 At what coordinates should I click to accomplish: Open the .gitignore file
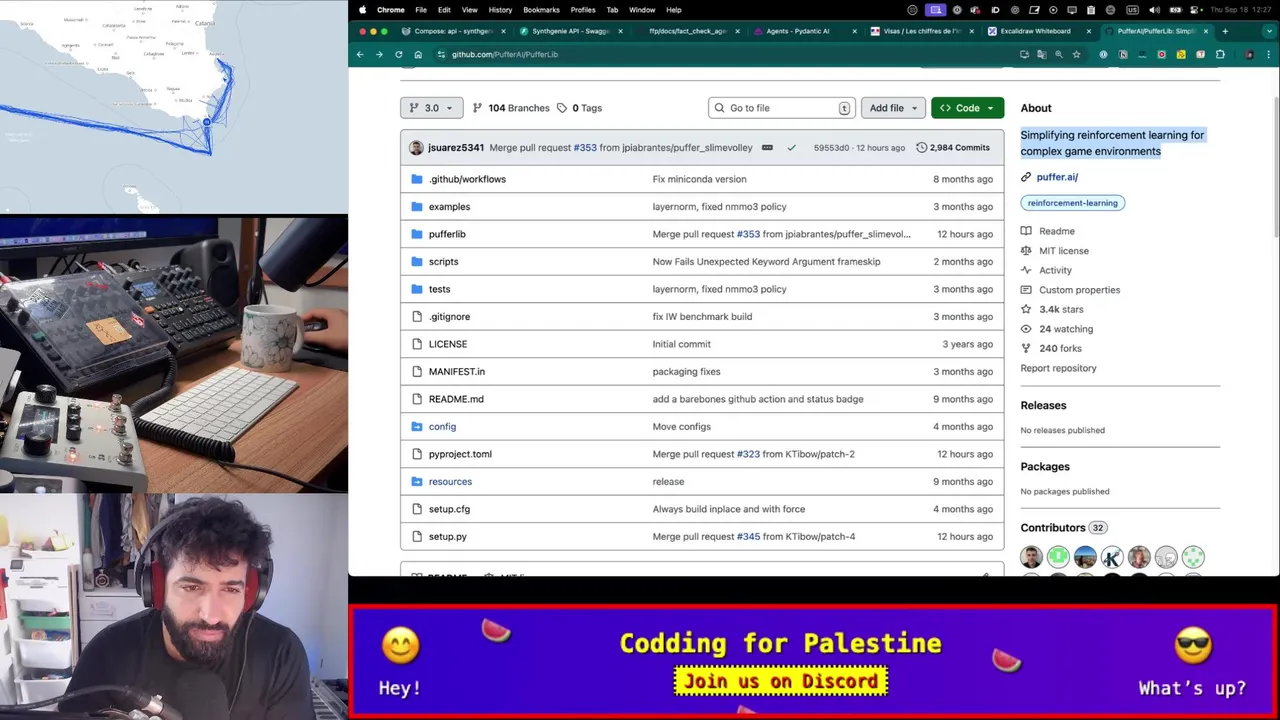(449, 317)
